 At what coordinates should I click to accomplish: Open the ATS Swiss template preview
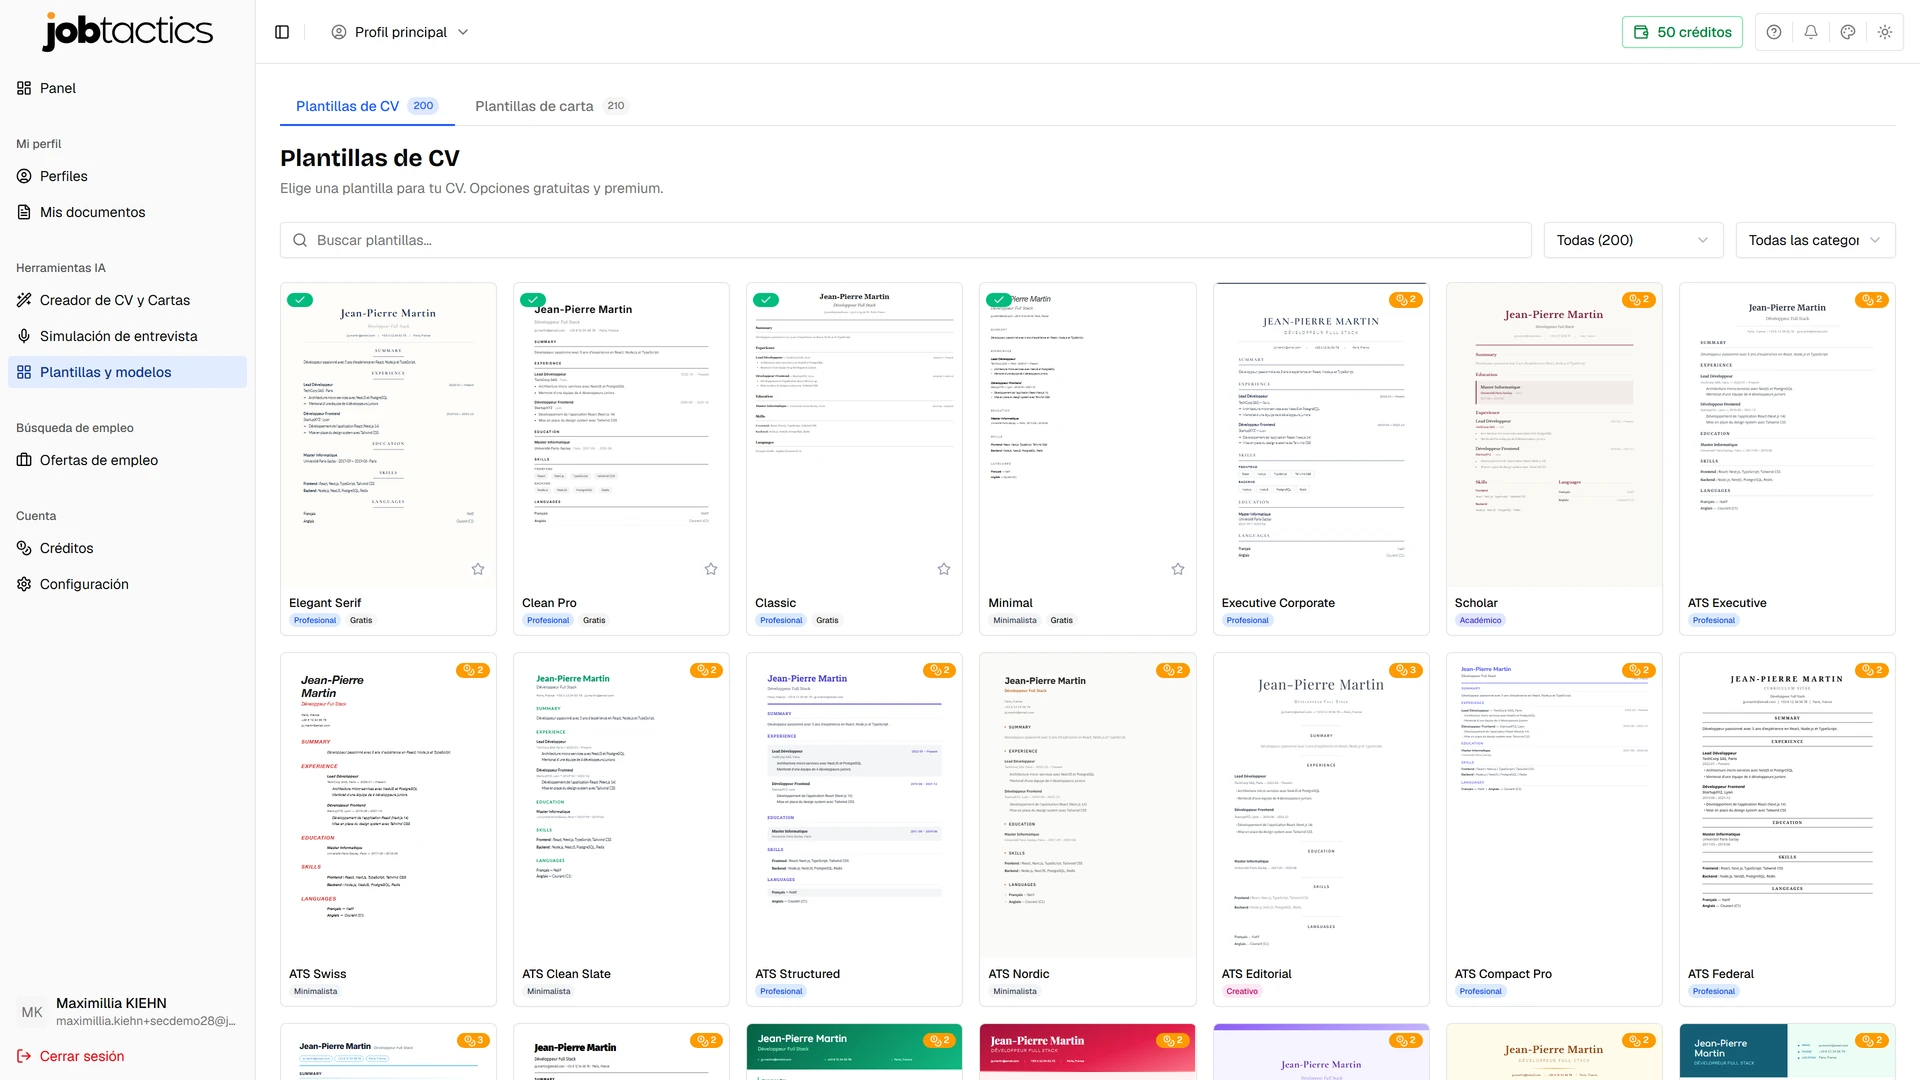388,805
